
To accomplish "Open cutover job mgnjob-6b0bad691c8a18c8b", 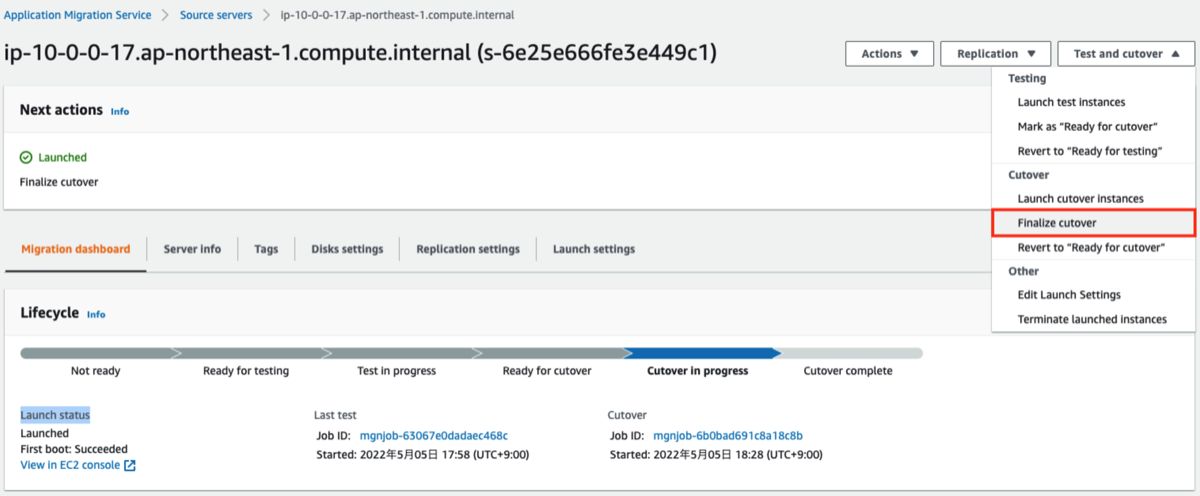I will [x=728, y=435].
